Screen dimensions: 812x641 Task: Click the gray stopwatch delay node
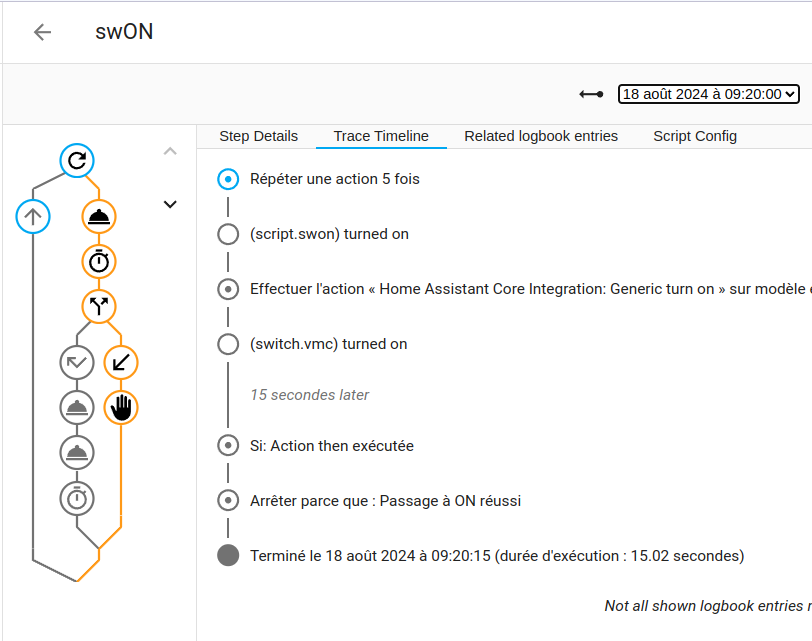tap(77, 499)
